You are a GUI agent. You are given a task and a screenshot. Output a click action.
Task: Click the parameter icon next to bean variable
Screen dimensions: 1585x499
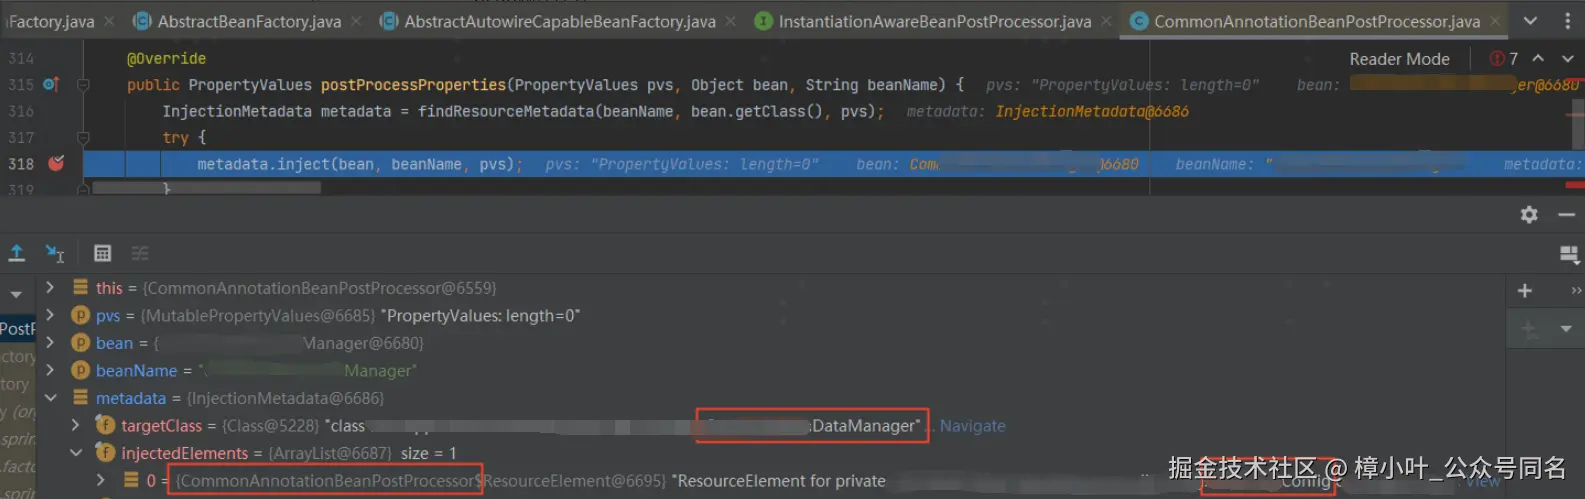click(x=81, y=343)
